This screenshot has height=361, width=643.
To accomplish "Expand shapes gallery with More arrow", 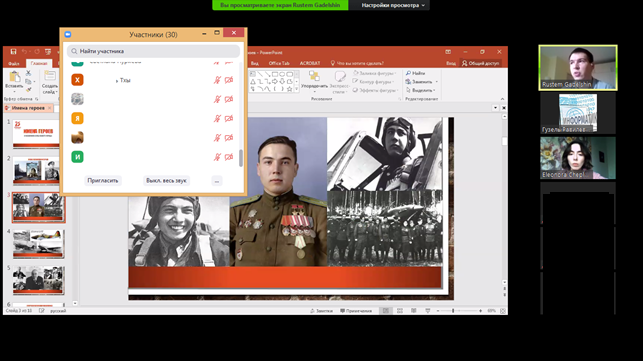I will point(296,89).
